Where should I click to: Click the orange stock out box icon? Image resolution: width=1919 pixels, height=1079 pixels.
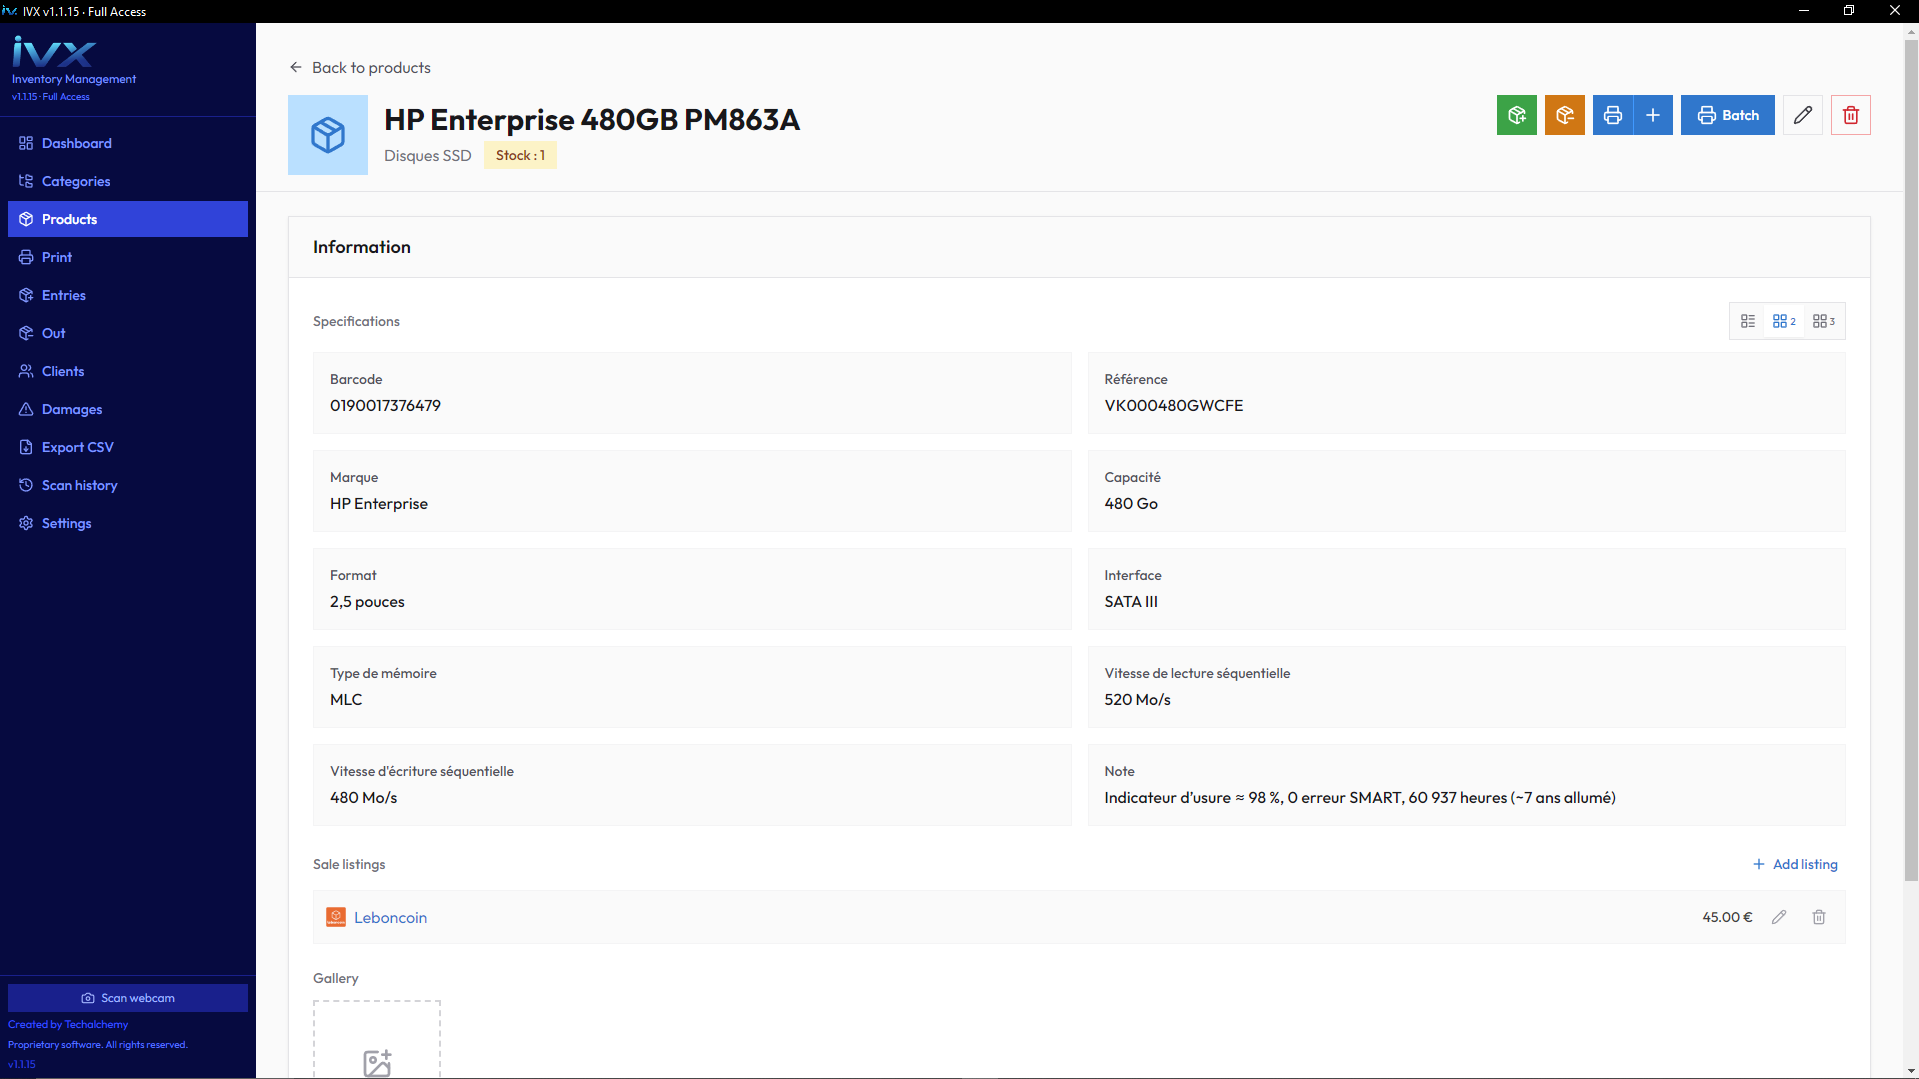click(1564, 115)
